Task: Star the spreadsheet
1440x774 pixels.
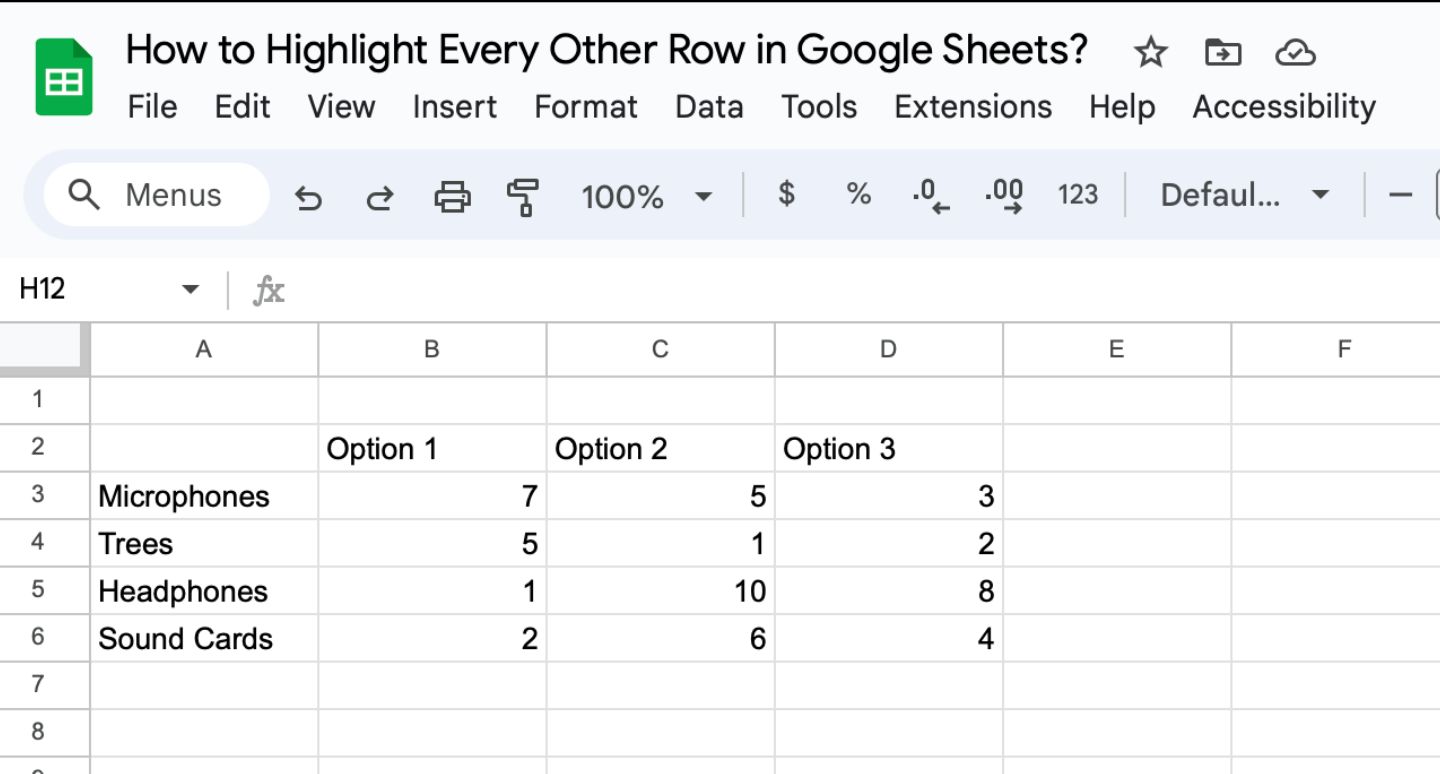Action: [x=1150, y=51]
